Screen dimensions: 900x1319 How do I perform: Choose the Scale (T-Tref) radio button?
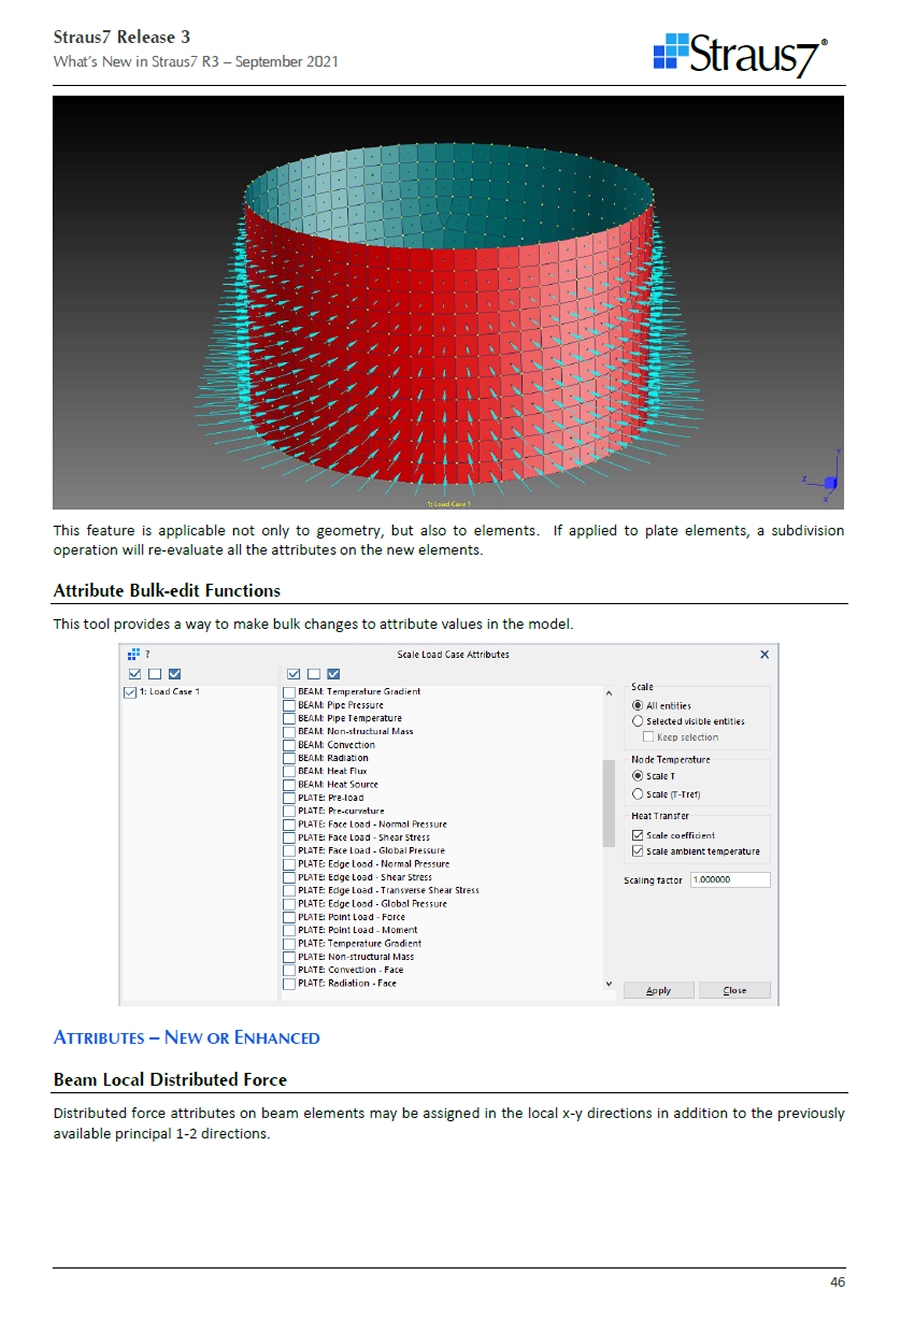click(x=638, y=795)
